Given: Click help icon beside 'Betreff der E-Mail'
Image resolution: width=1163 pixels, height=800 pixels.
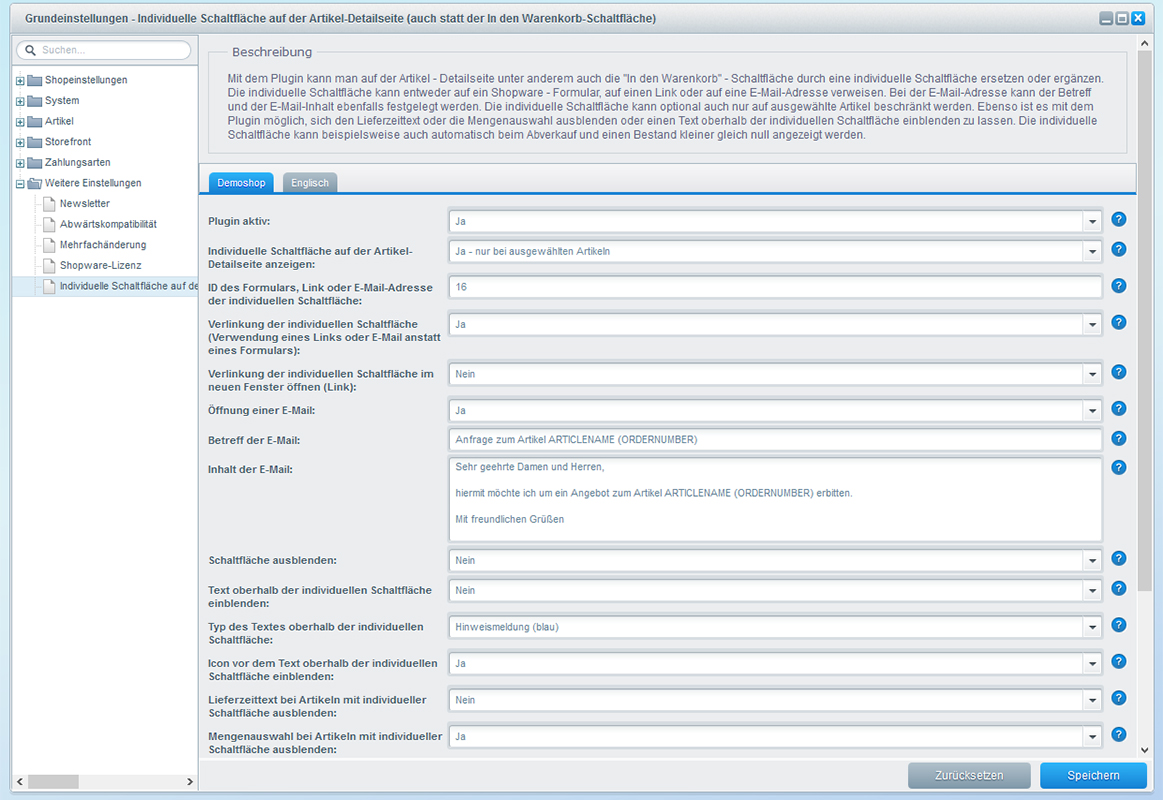Looking at the screenshot, I should pyautogui.click(x=1118, y=439).
